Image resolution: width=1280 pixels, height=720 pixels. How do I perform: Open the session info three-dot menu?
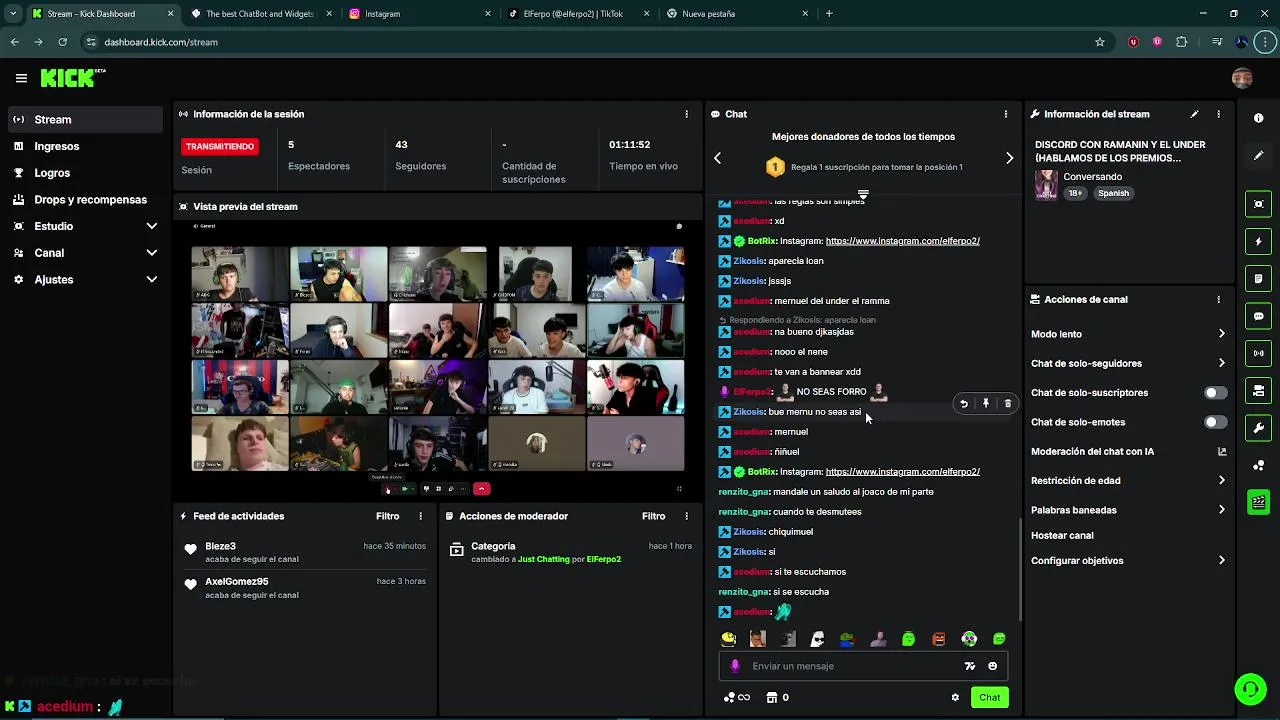686,114
